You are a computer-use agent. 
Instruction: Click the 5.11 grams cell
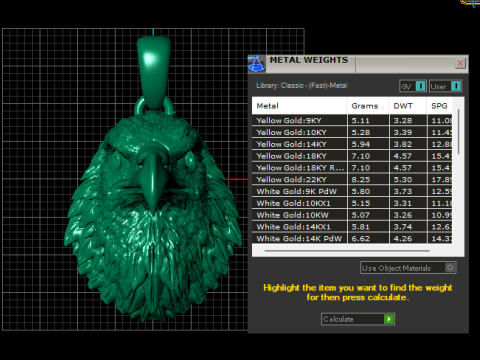click(368, 120)
